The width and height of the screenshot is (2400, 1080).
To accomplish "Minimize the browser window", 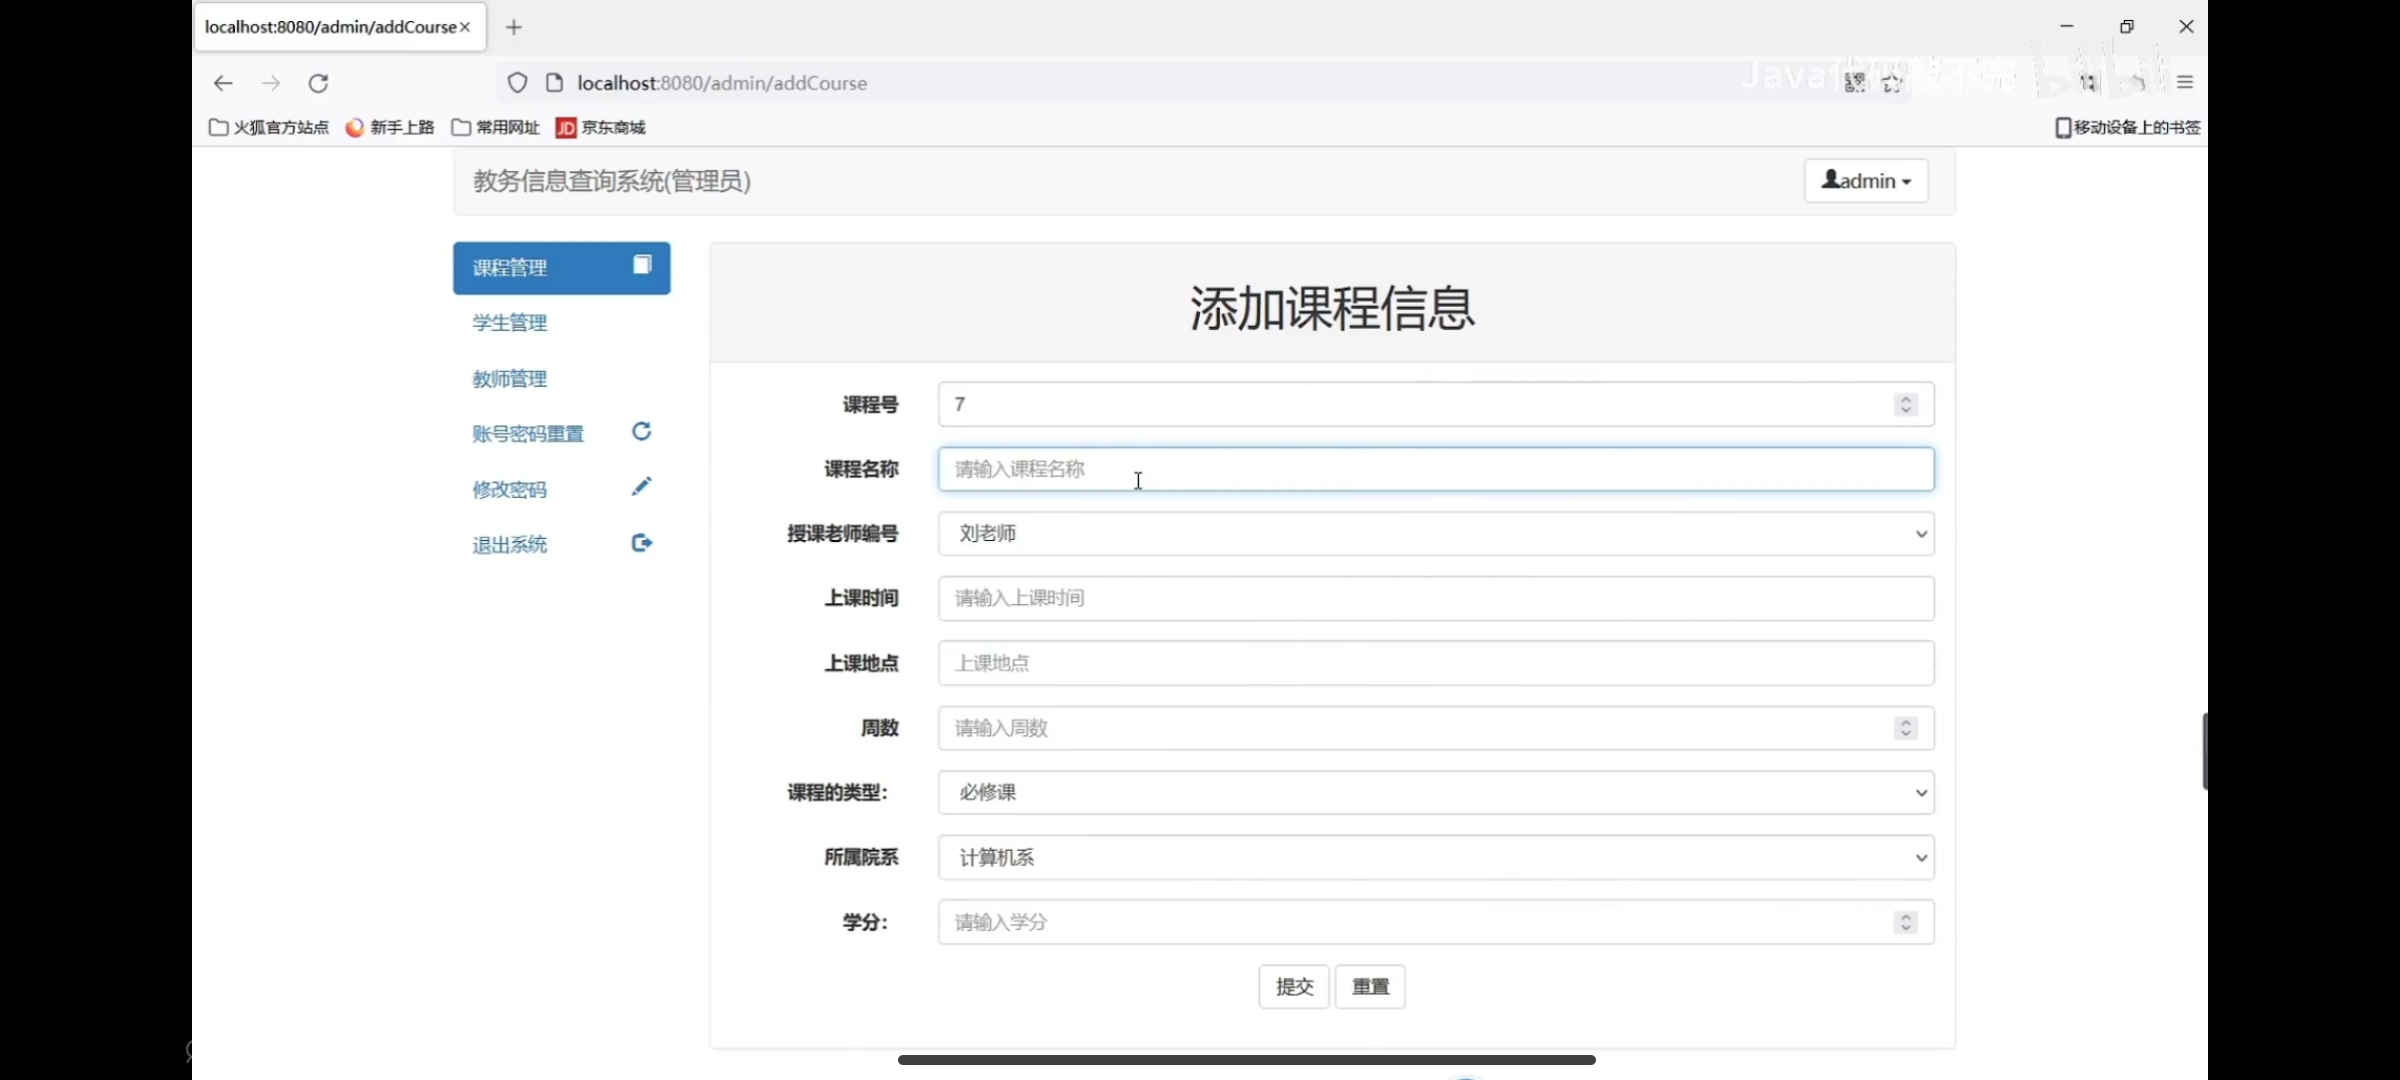I will click(x=2067, y=27).
